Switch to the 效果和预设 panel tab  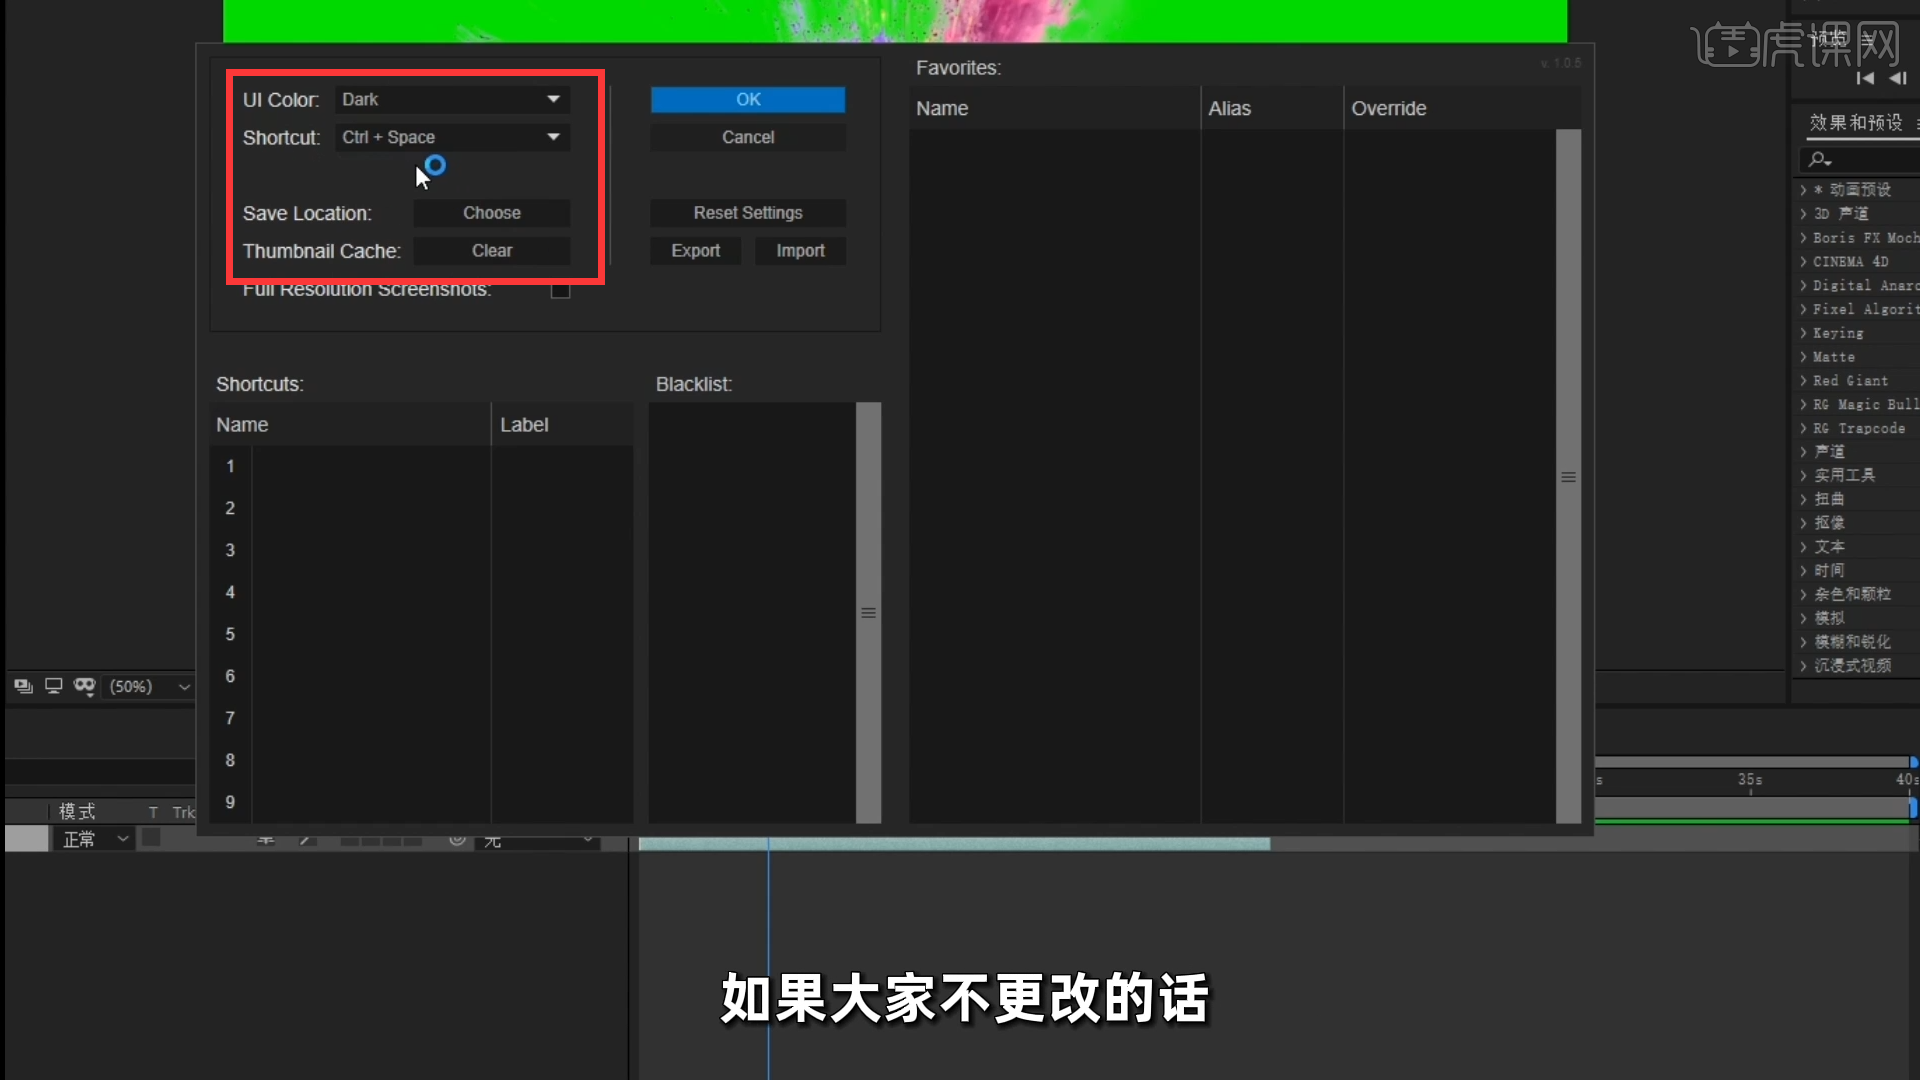(1856, 122)
